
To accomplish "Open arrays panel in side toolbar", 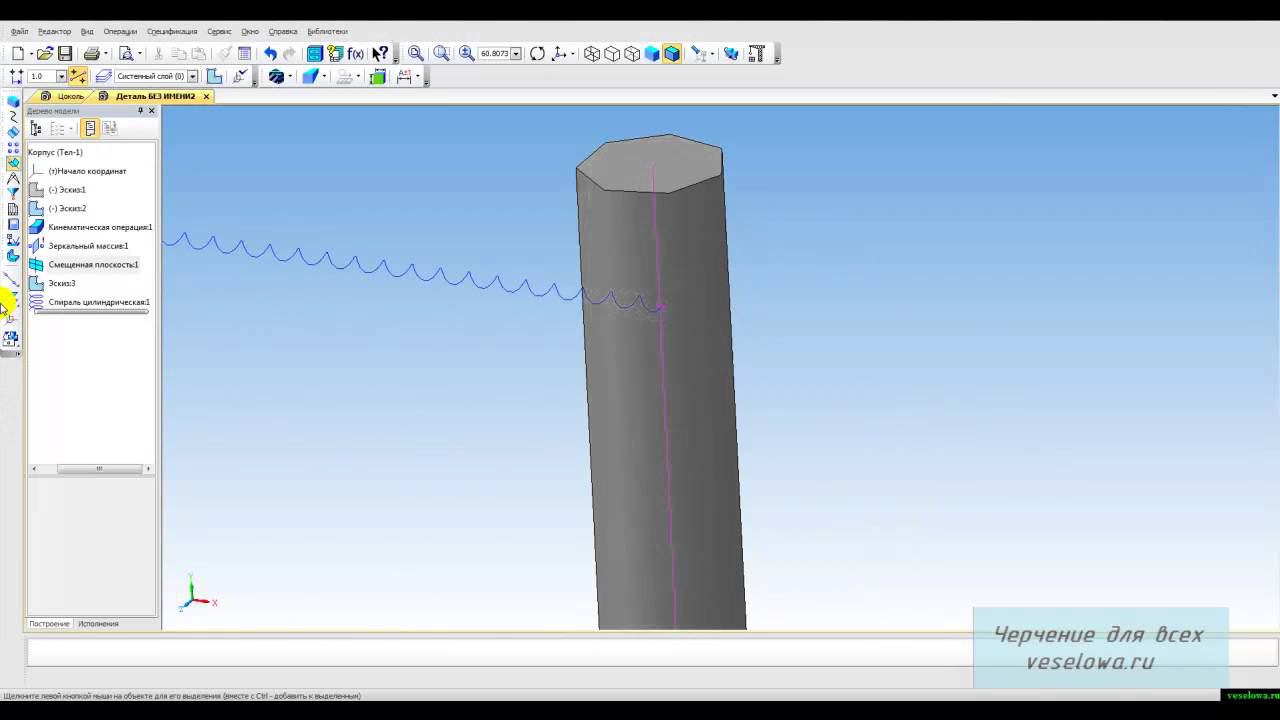I will point(13,147).
